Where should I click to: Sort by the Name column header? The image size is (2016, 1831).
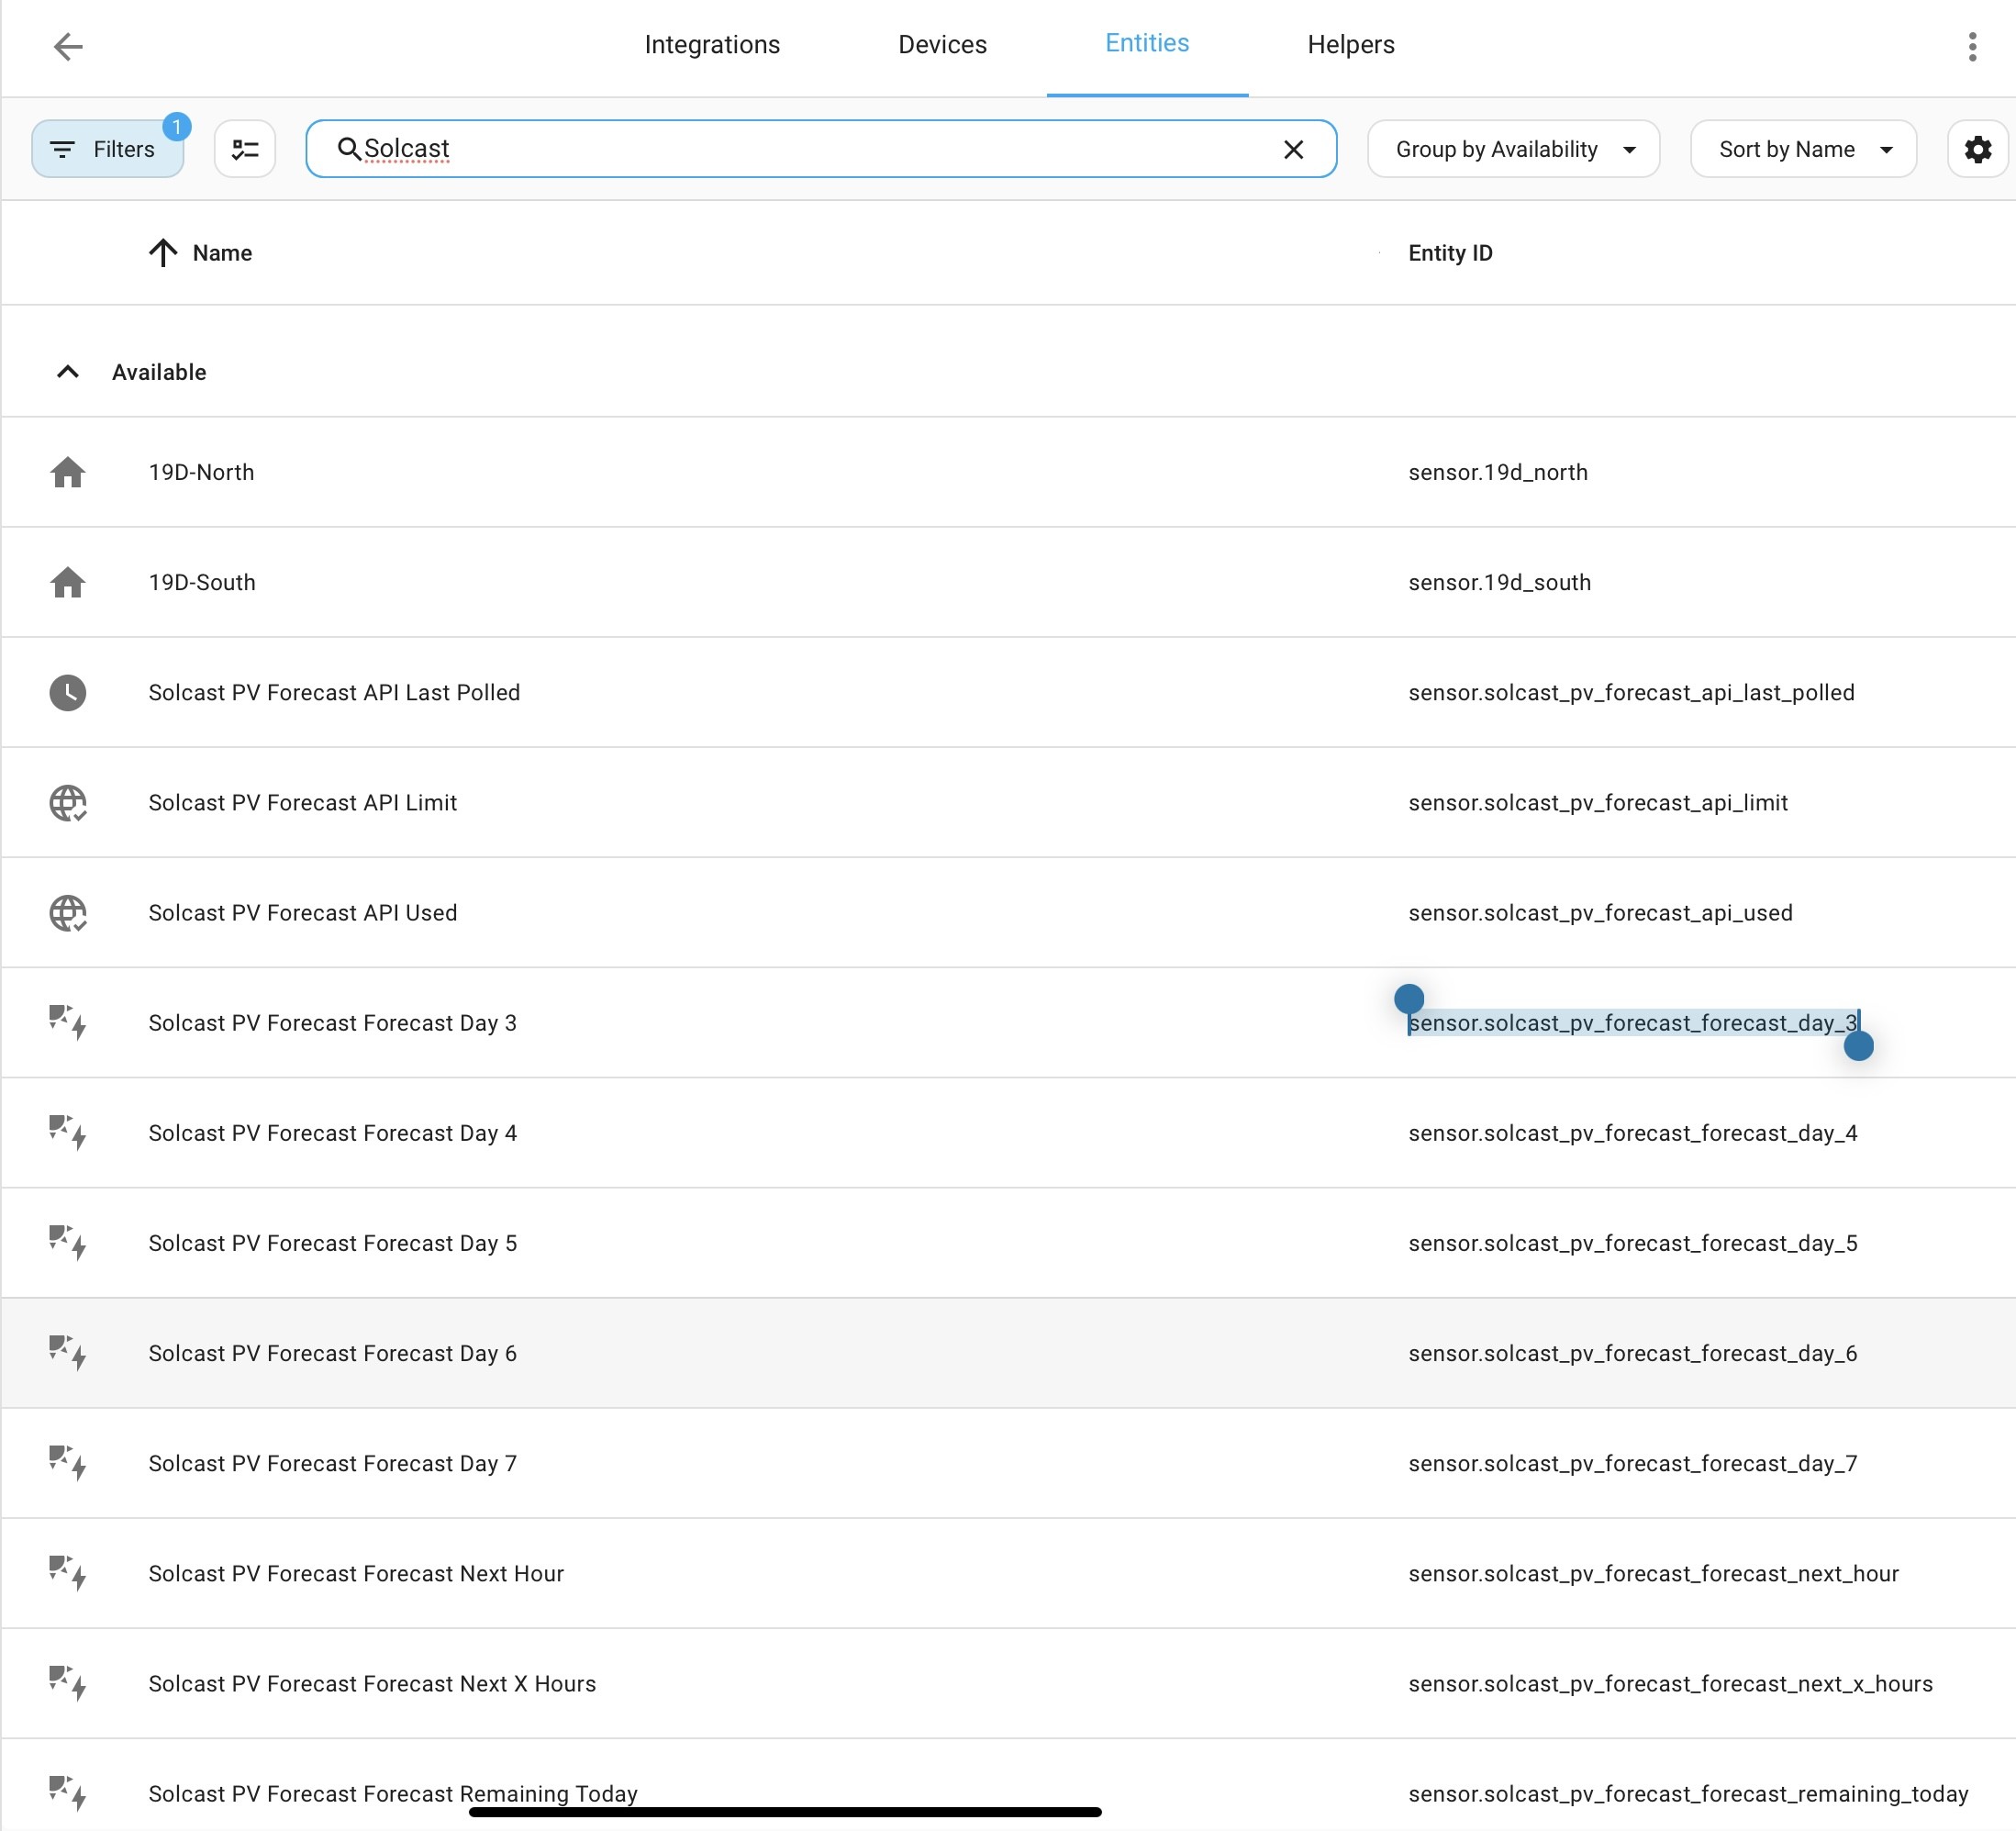coord(222,253)
